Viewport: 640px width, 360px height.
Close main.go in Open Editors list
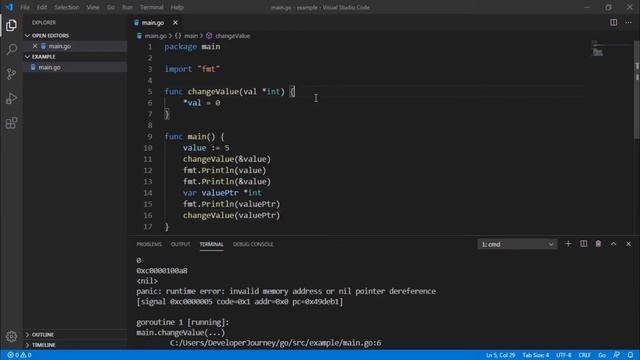35,46
